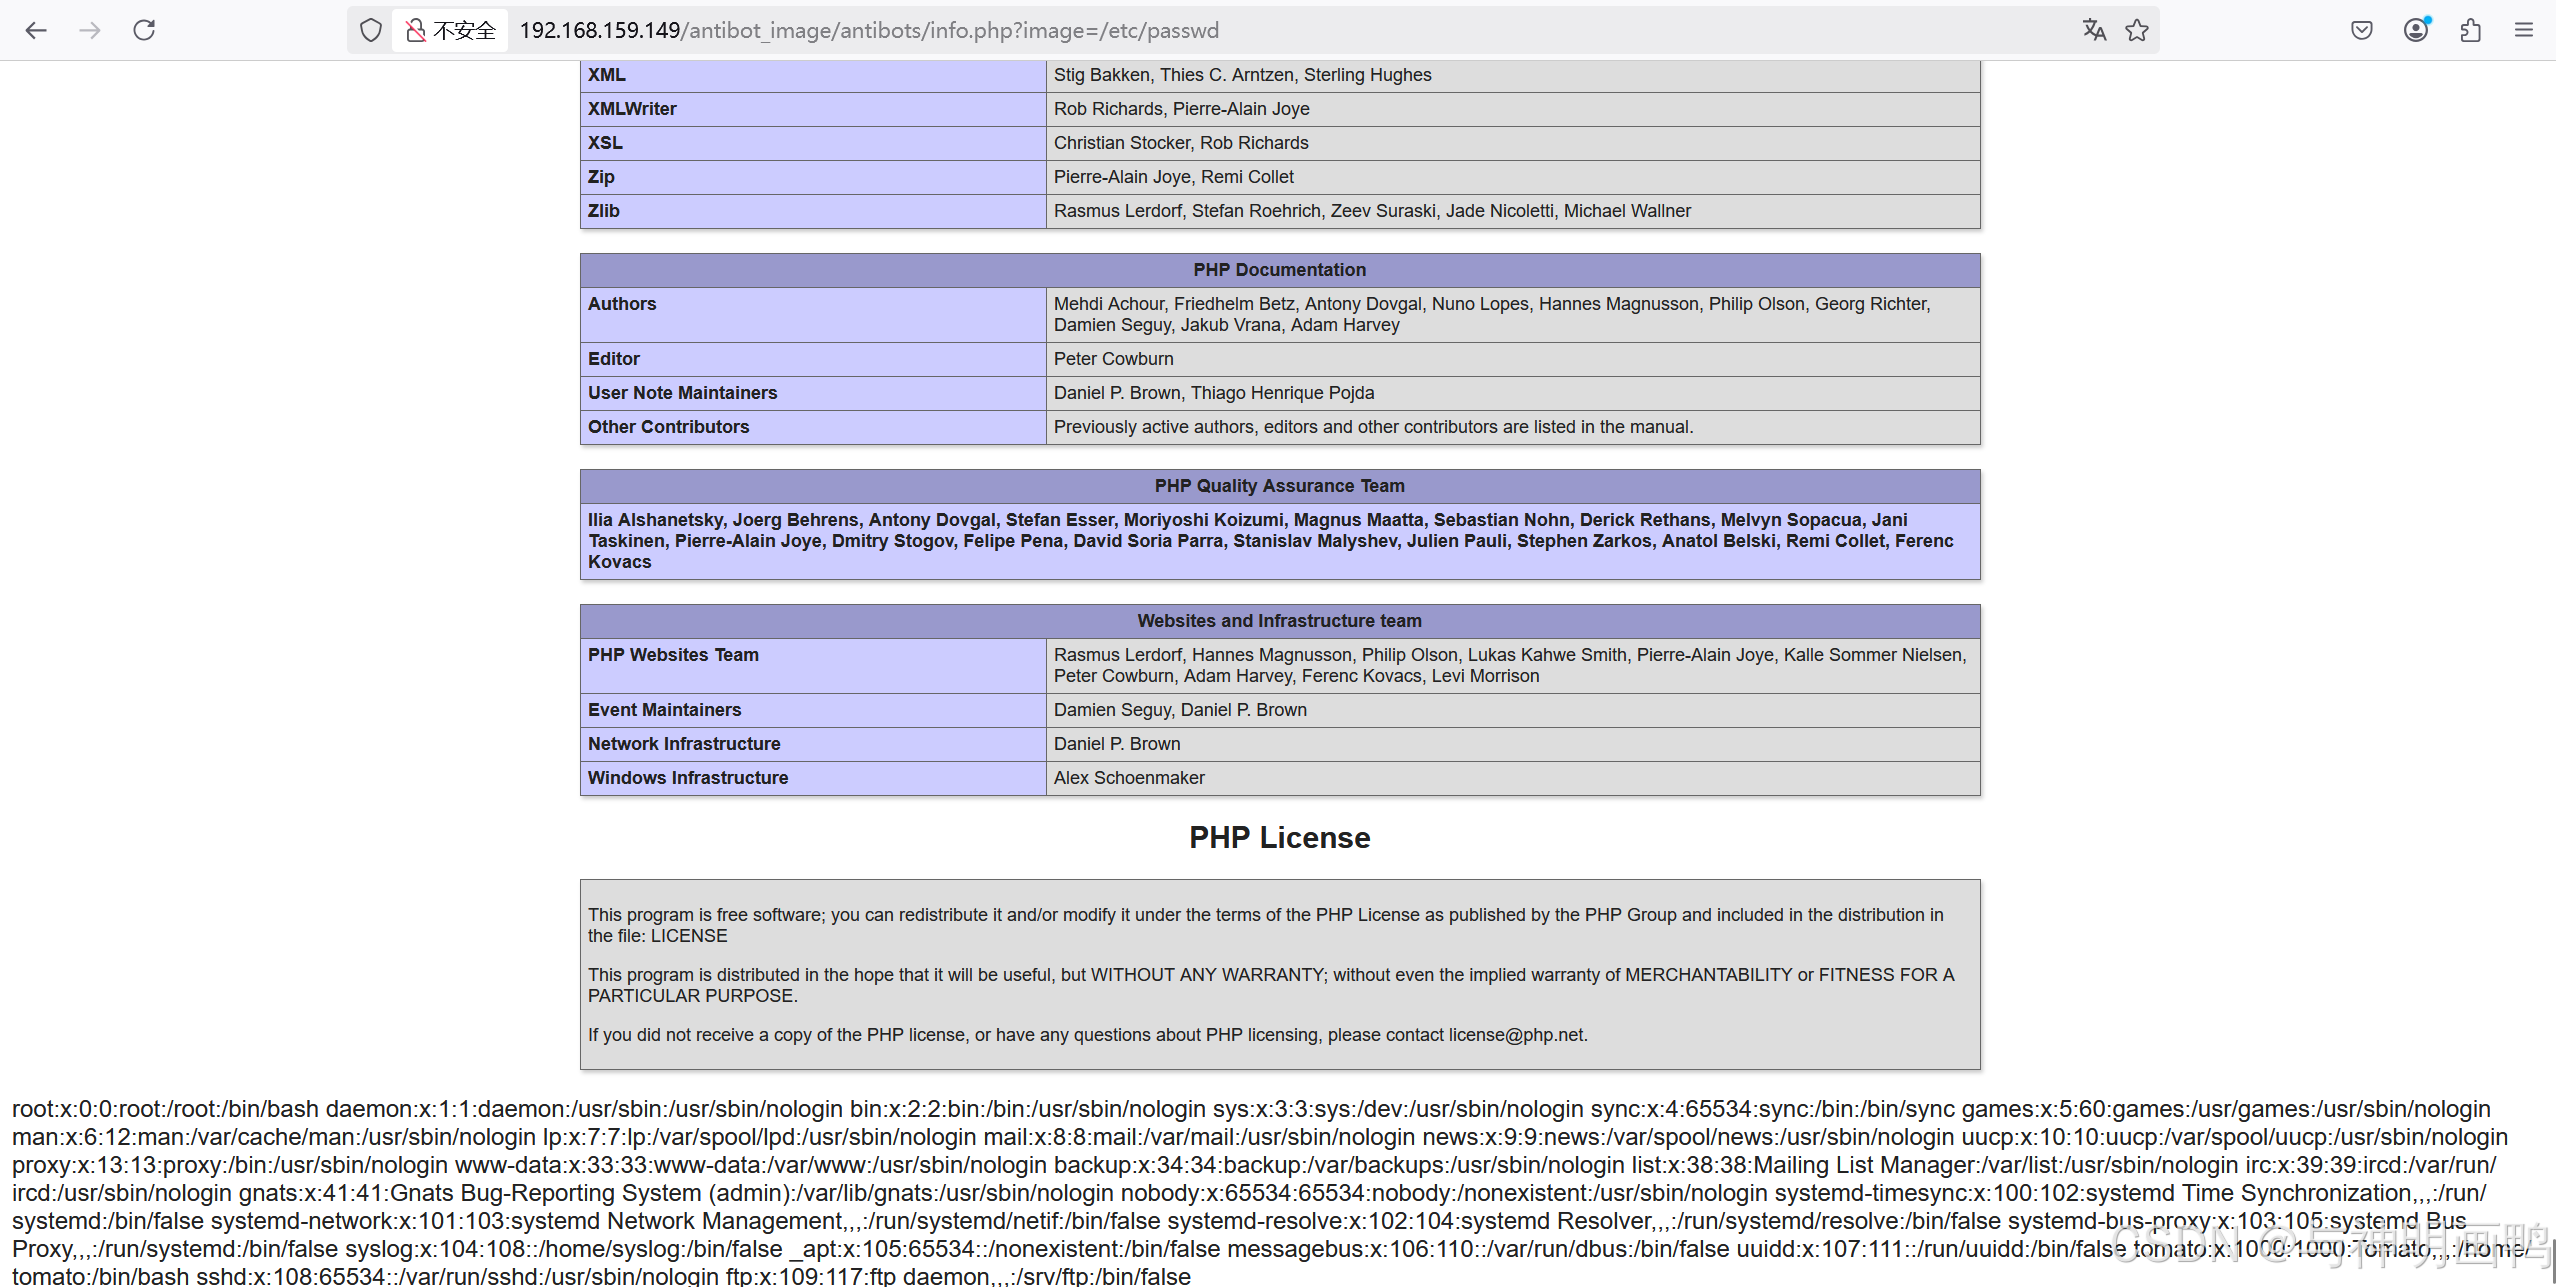Image resolution: width=2556 pixels, height=1287 pixels.
Task: Bookmark this page with the star
Action: coord(2137,30)
